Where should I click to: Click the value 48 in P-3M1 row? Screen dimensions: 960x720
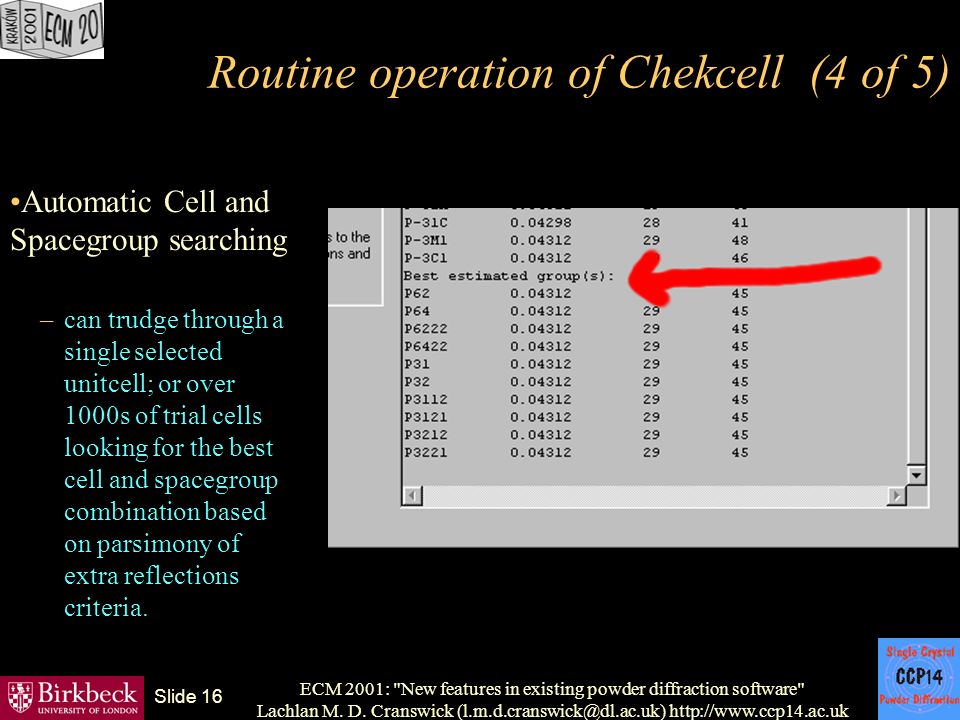(x=740, y=241)
